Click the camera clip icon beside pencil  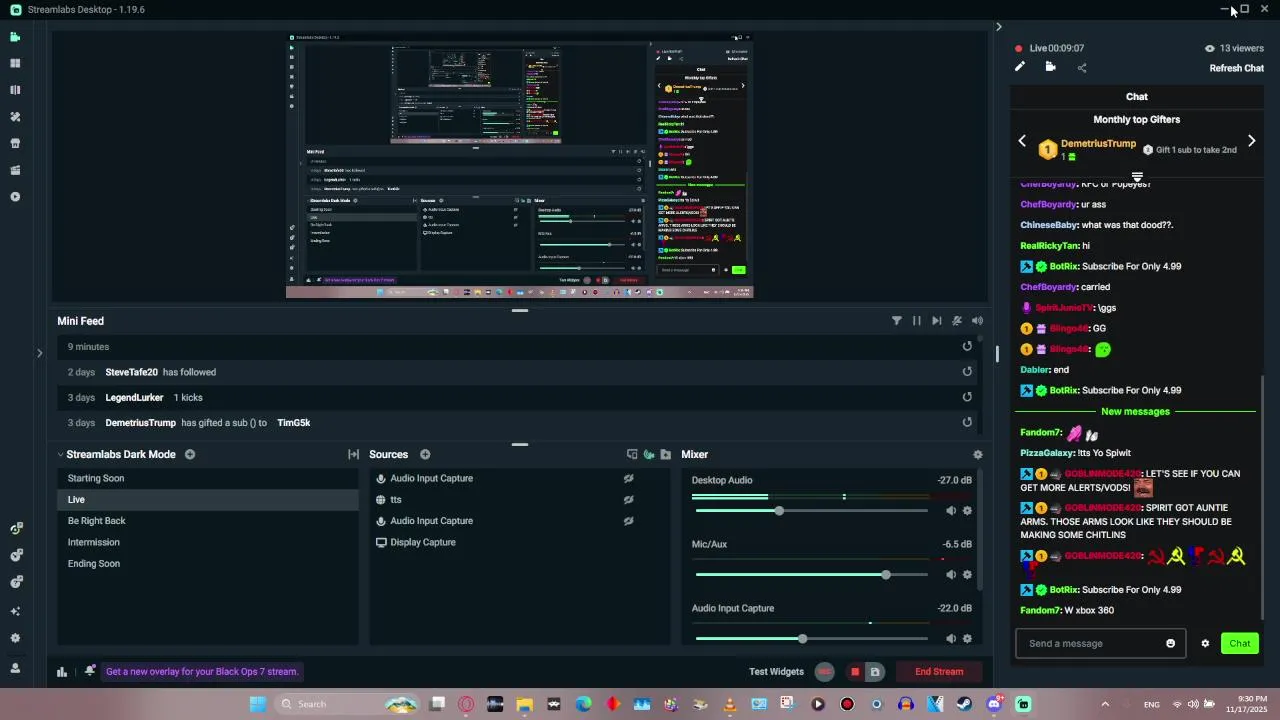(x=1050, y=67)
